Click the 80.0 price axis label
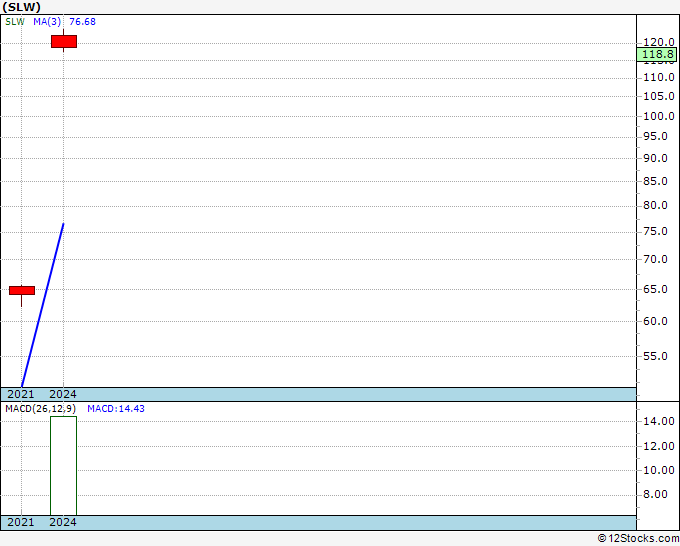Screen dimensions: 680x546 (x=655, y=205)
